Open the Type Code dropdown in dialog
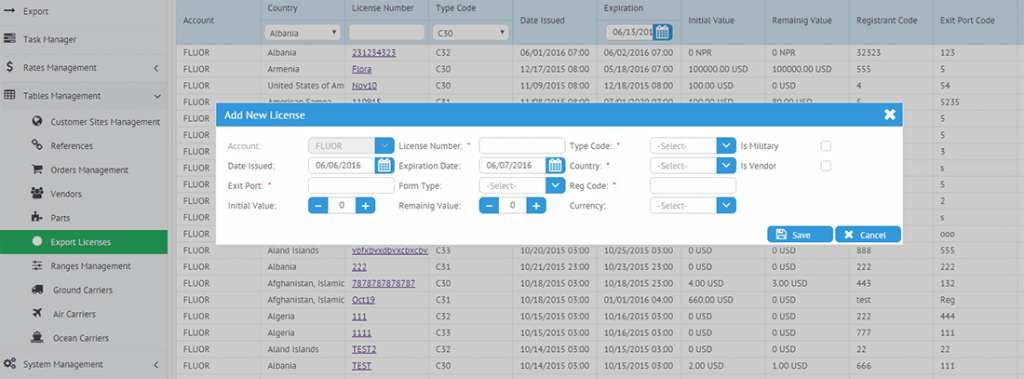 click(693, 146)
